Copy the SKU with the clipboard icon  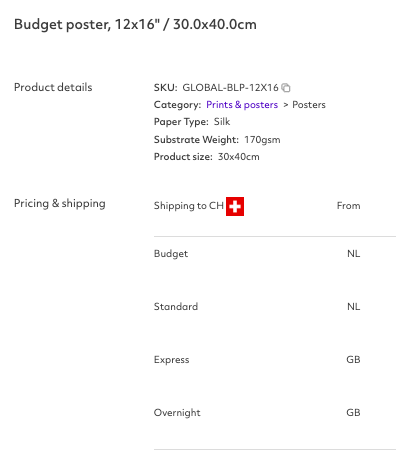tap(286, 88)
